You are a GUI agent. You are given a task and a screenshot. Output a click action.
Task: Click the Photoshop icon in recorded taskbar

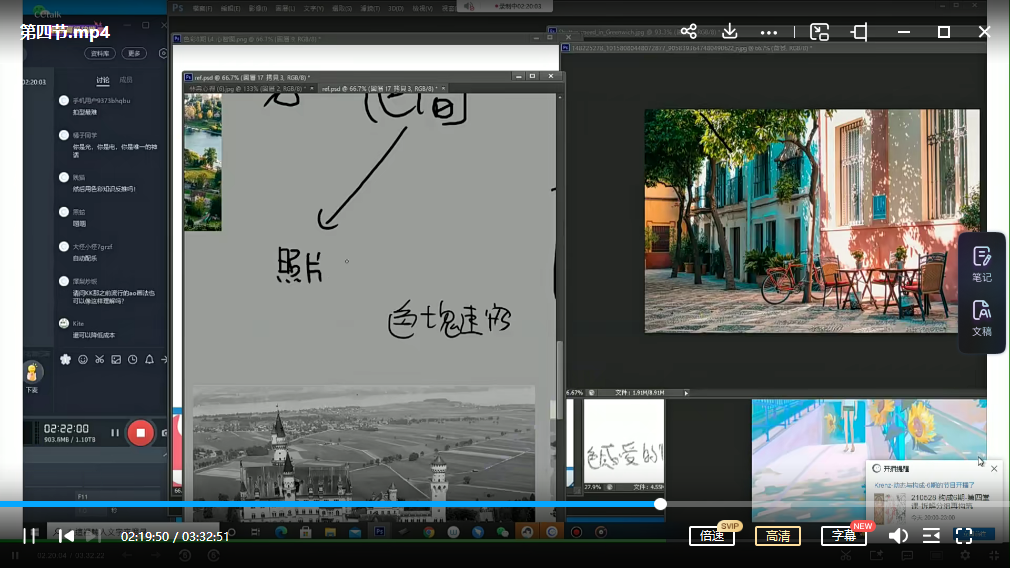379,532
